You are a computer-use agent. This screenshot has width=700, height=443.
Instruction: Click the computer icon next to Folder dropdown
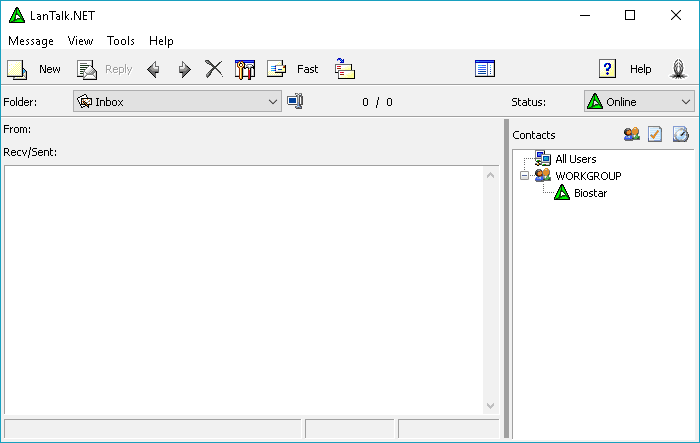coord(295,101)
